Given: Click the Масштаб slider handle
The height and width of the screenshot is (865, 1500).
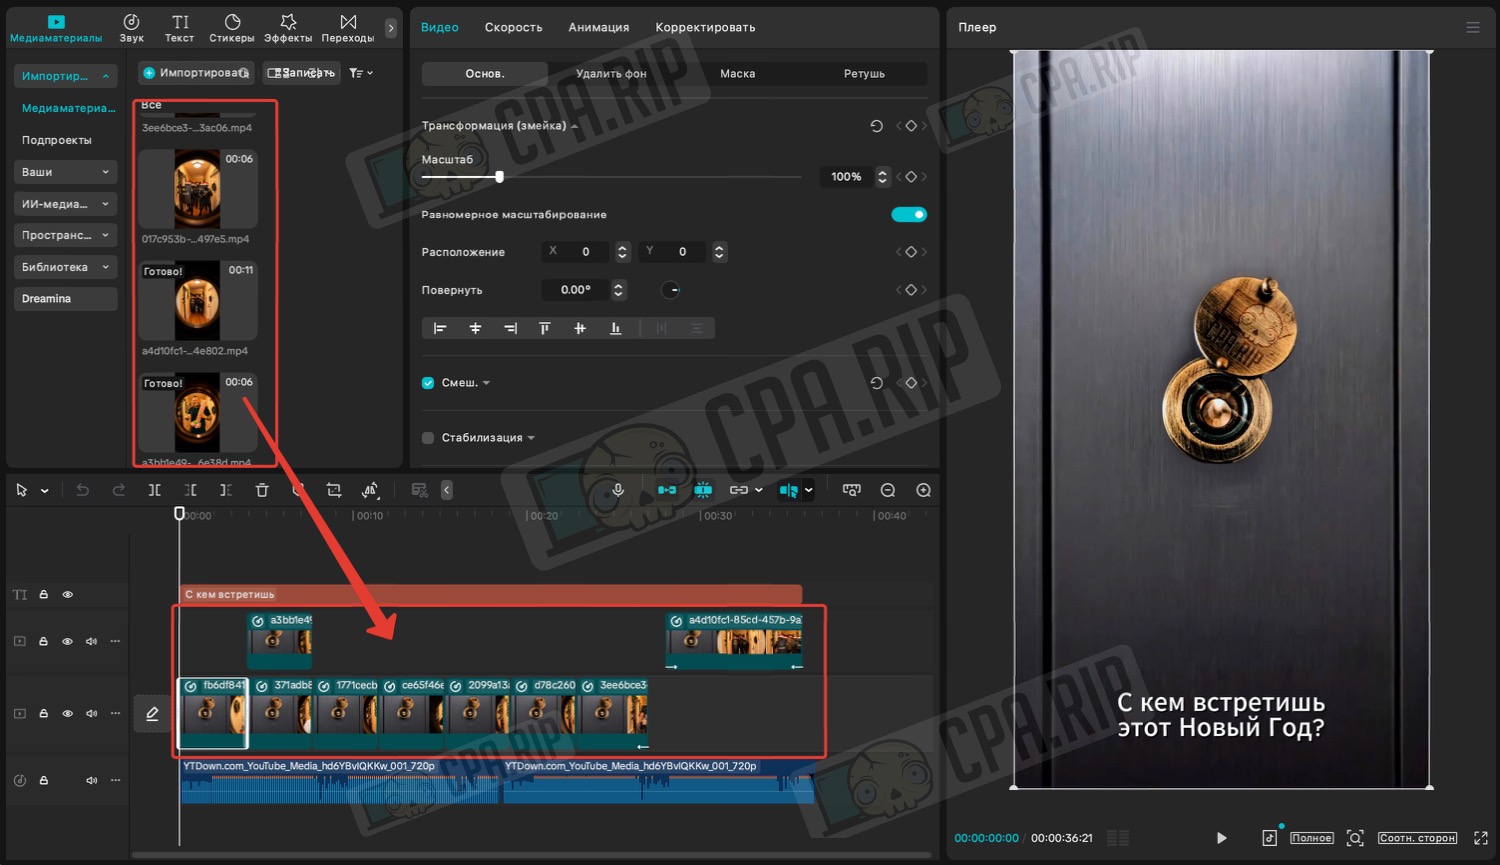Looking at the screenshot, I should [x=499, y=177].
